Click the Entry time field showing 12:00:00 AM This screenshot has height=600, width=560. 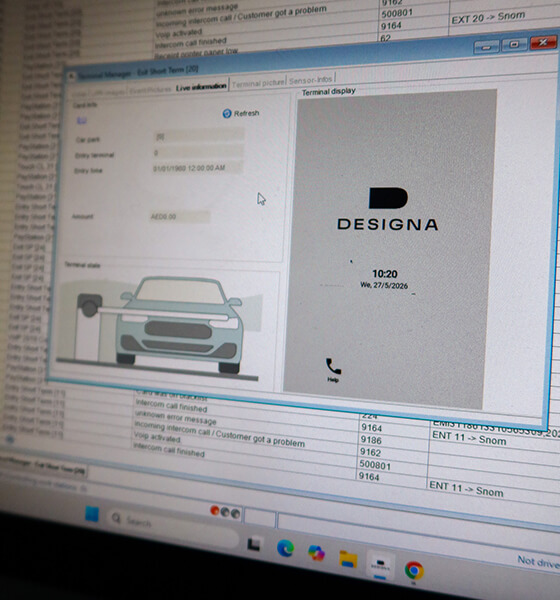tap(197, 168)
